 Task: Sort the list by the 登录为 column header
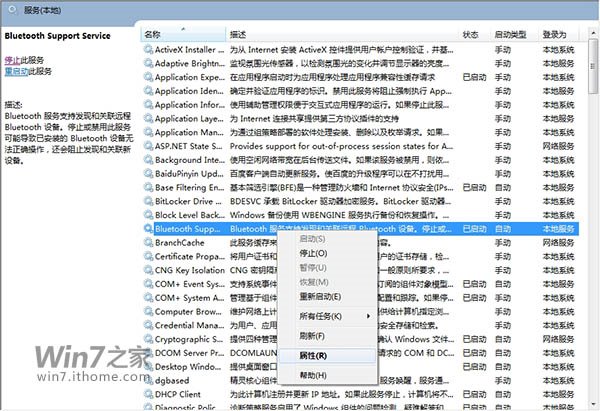(x=559, y=34)
